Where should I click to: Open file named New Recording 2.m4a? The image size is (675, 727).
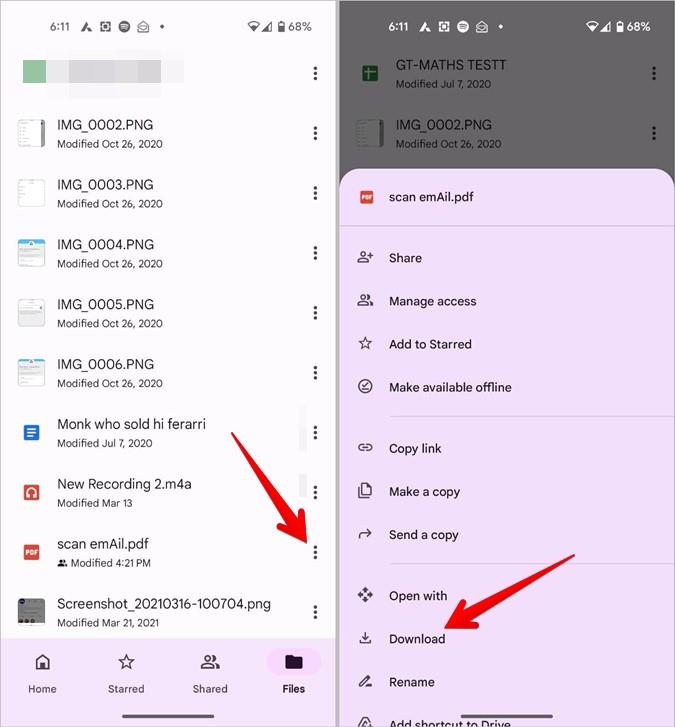pos(124,484)
